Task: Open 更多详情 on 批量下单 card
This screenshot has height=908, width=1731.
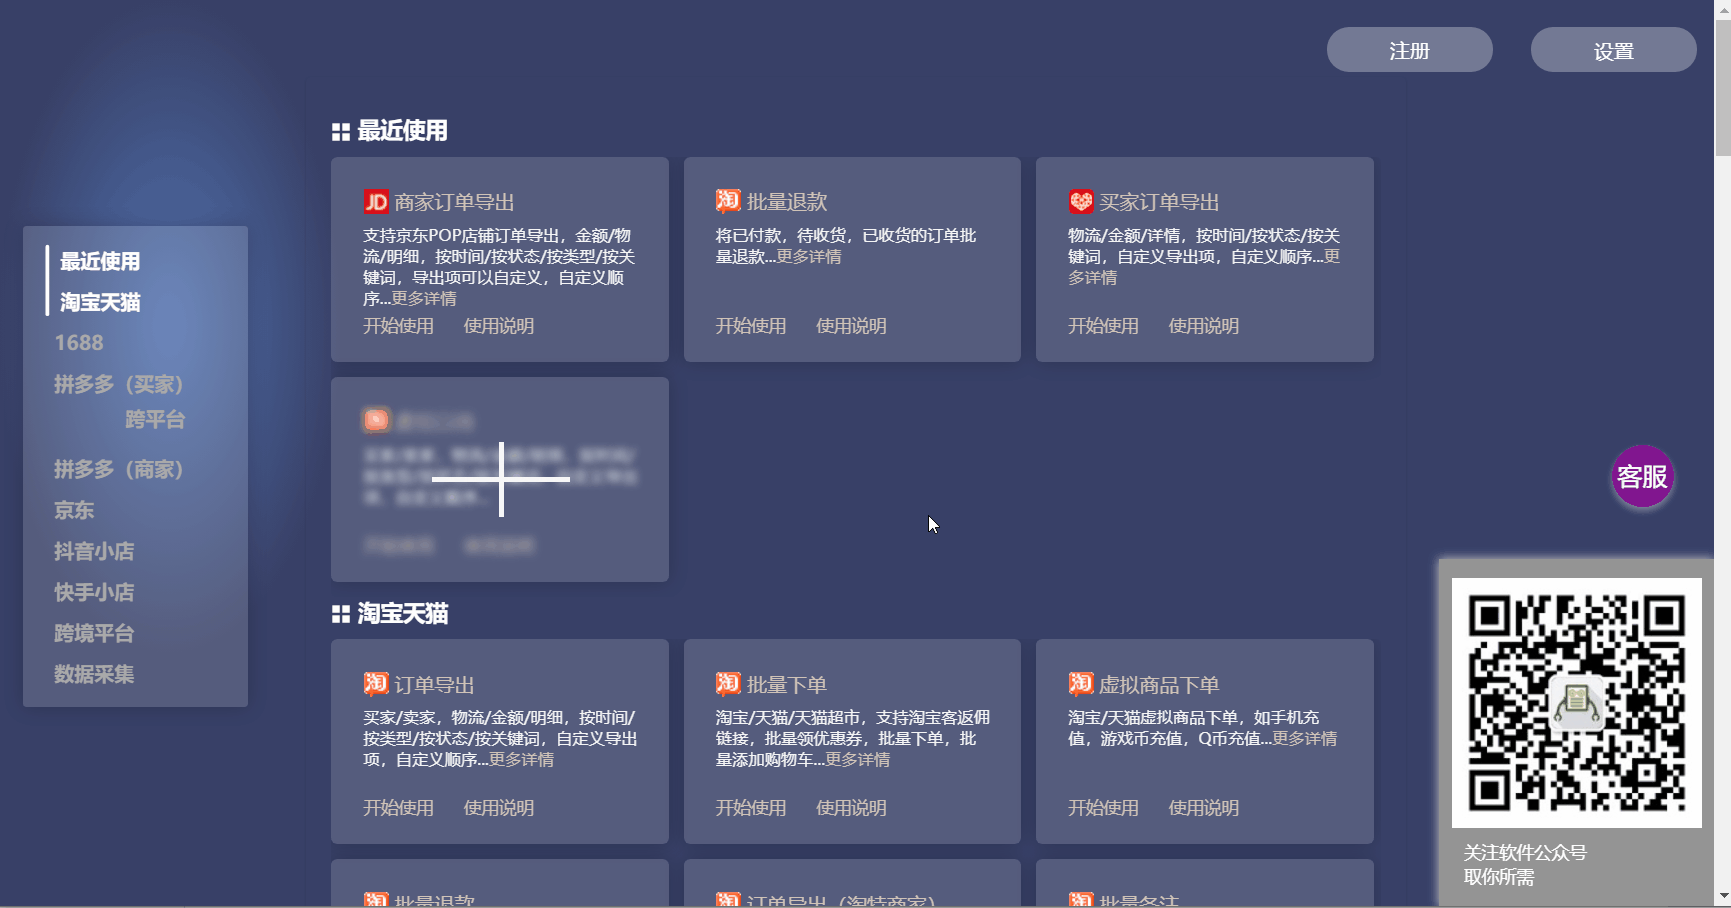Action: (x=858, y=759)
